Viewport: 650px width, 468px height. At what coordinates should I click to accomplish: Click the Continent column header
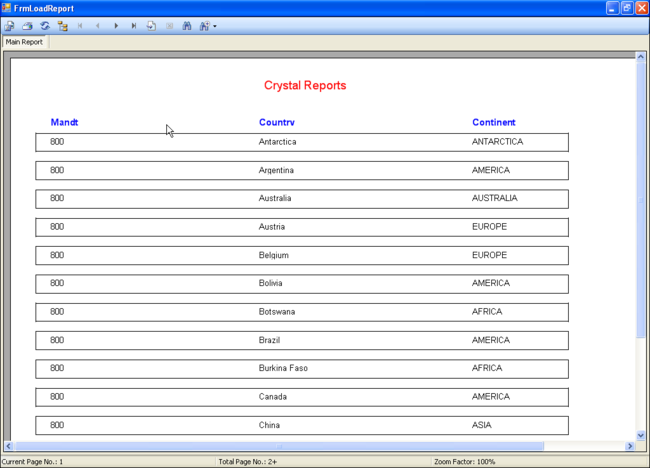pyautogui.click(x=494, y=122)
